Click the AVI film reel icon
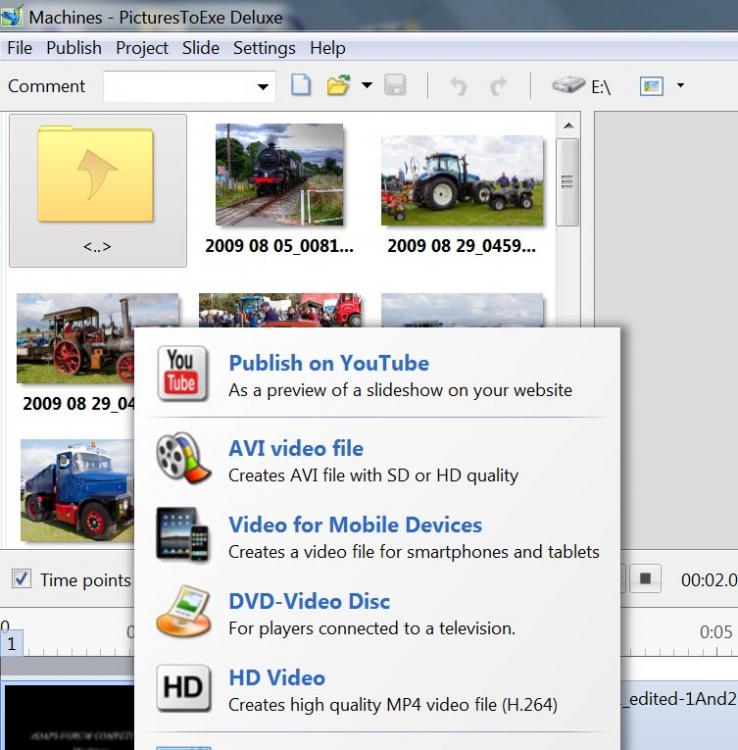 point(183,458)
